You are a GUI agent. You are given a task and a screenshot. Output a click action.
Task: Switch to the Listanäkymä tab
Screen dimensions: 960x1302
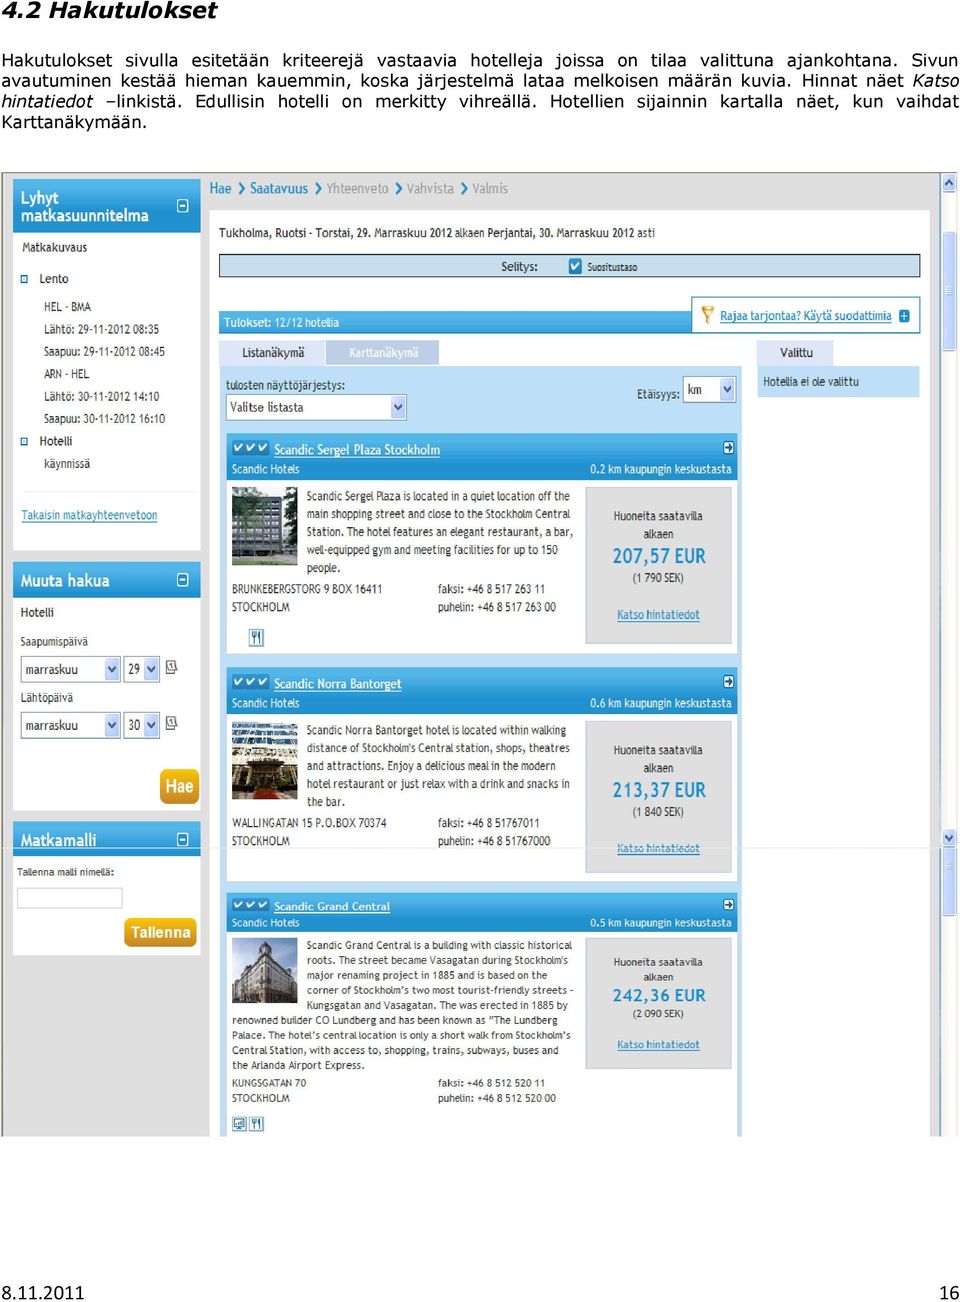tap(273, 353)
